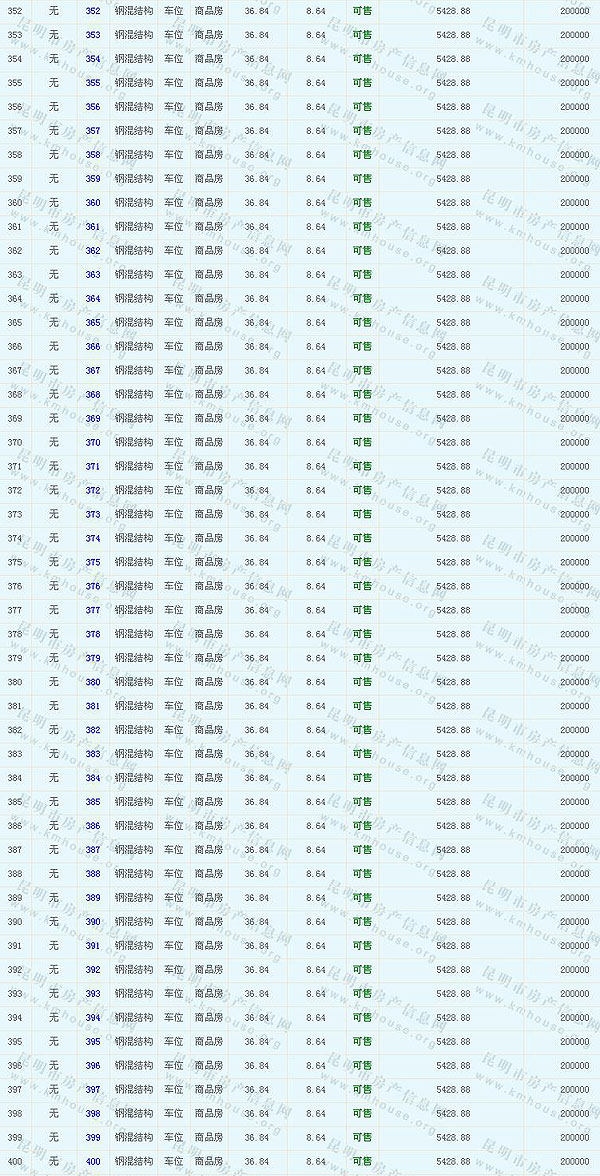The height and width of the screenshot is (1176, 600).
Task: Open the blue unit link 394
Action: (x=93, y=1018)
